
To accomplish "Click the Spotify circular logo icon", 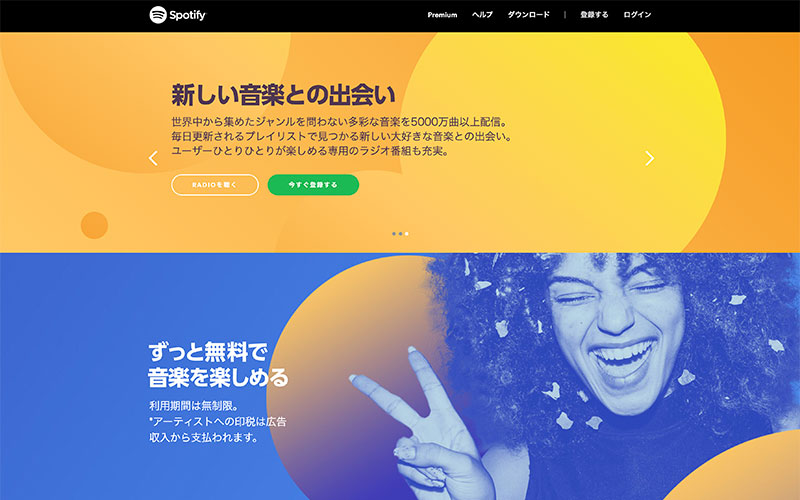I will pos(158,15).
